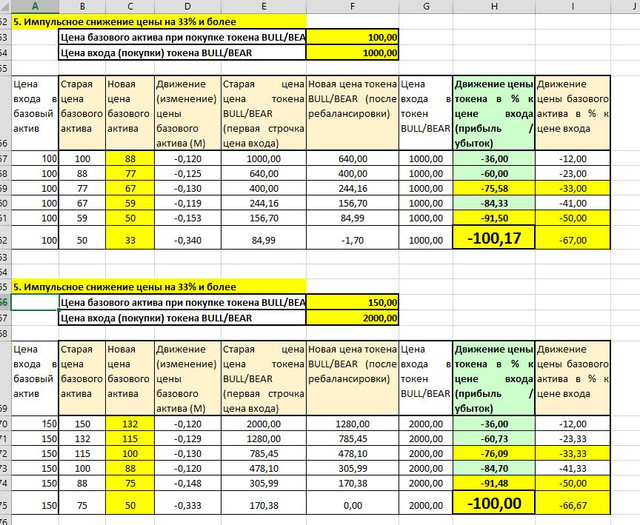Select green cell showing -84,33

494,203
